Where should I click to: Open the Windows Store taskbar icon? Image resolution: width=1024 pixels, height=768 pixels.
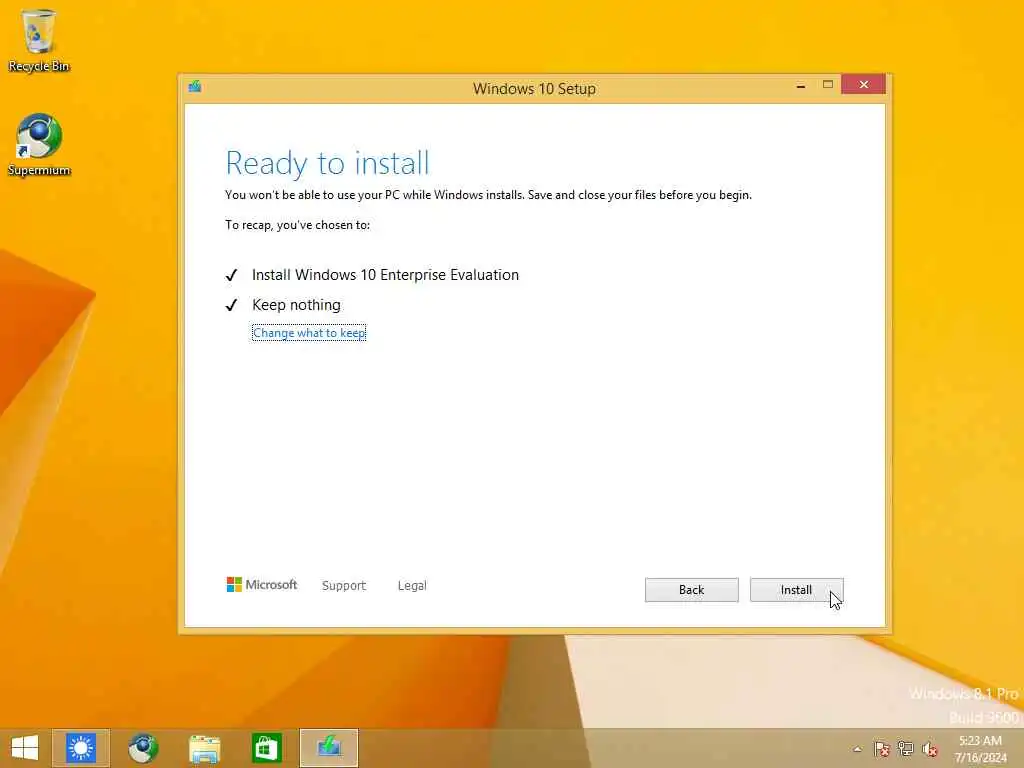tap(266, 748)
